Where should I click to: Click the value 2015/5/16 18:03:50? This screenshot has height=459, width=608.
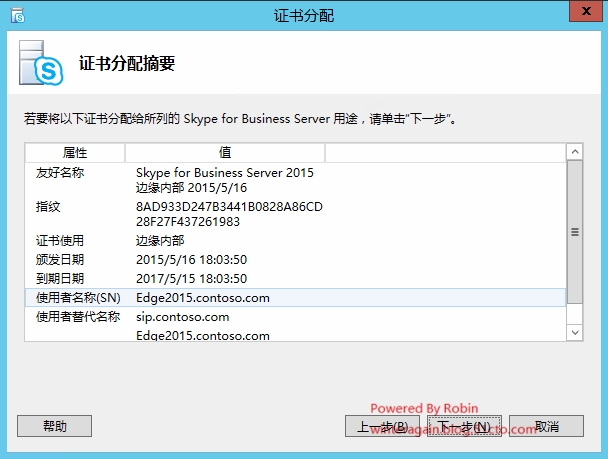(192, 259)
